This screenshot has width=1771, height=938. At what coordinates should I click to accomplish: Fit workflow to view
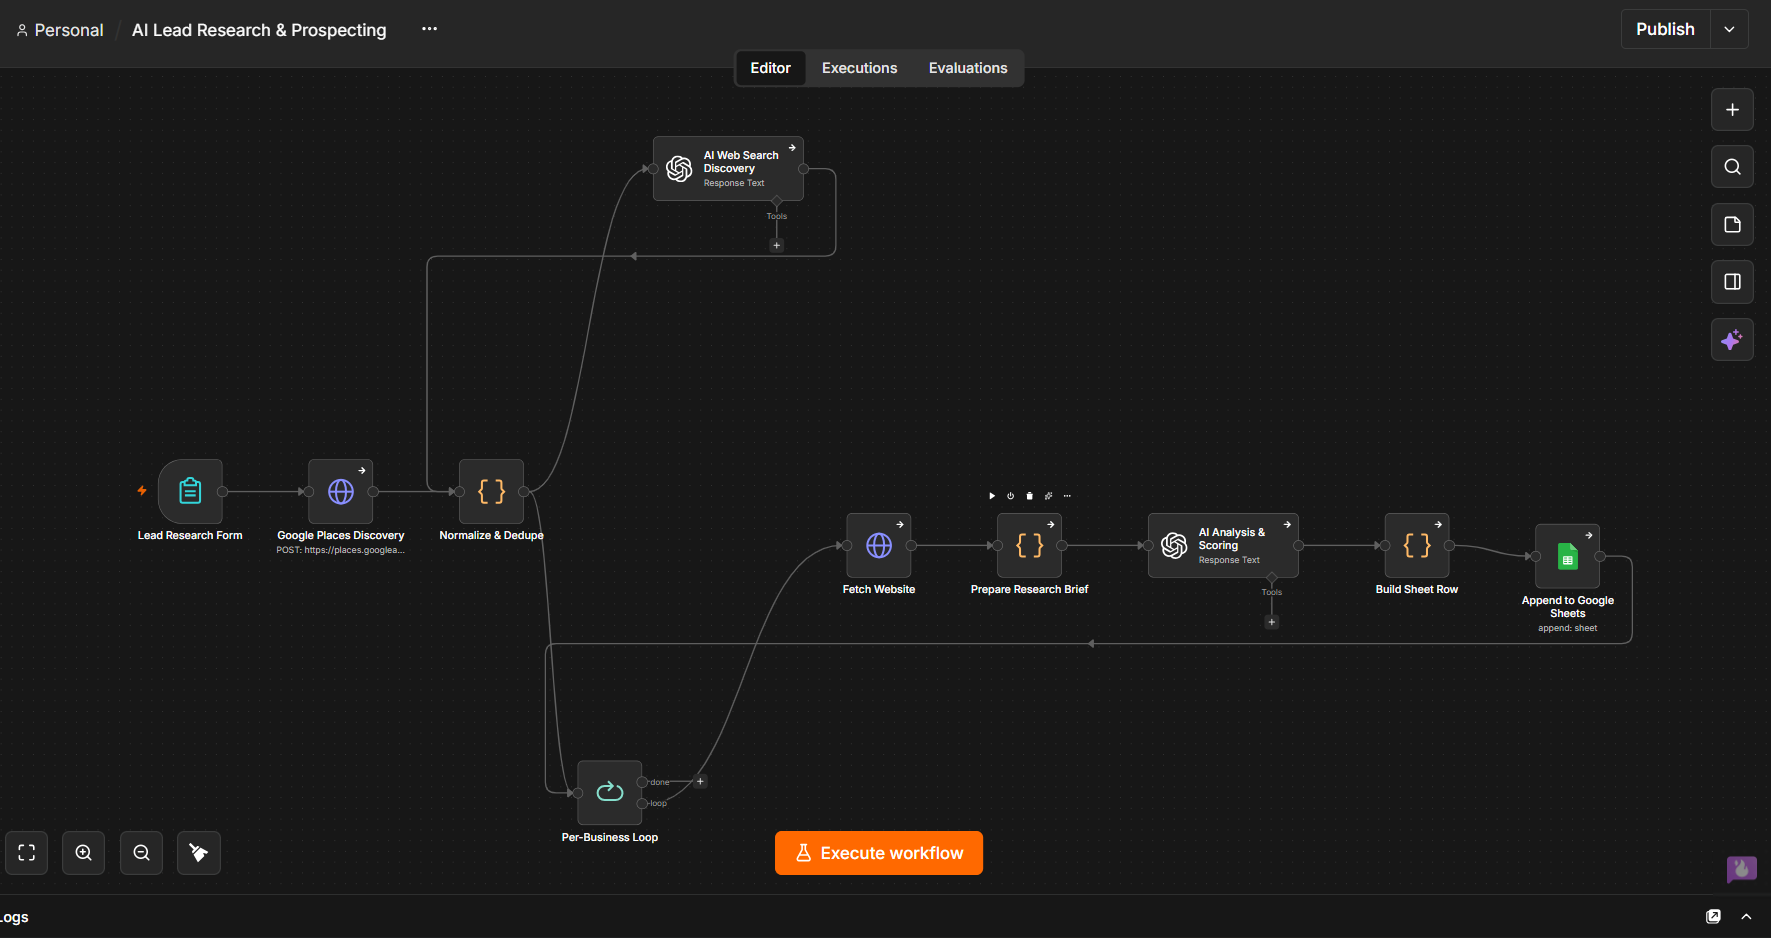point(27,853)
